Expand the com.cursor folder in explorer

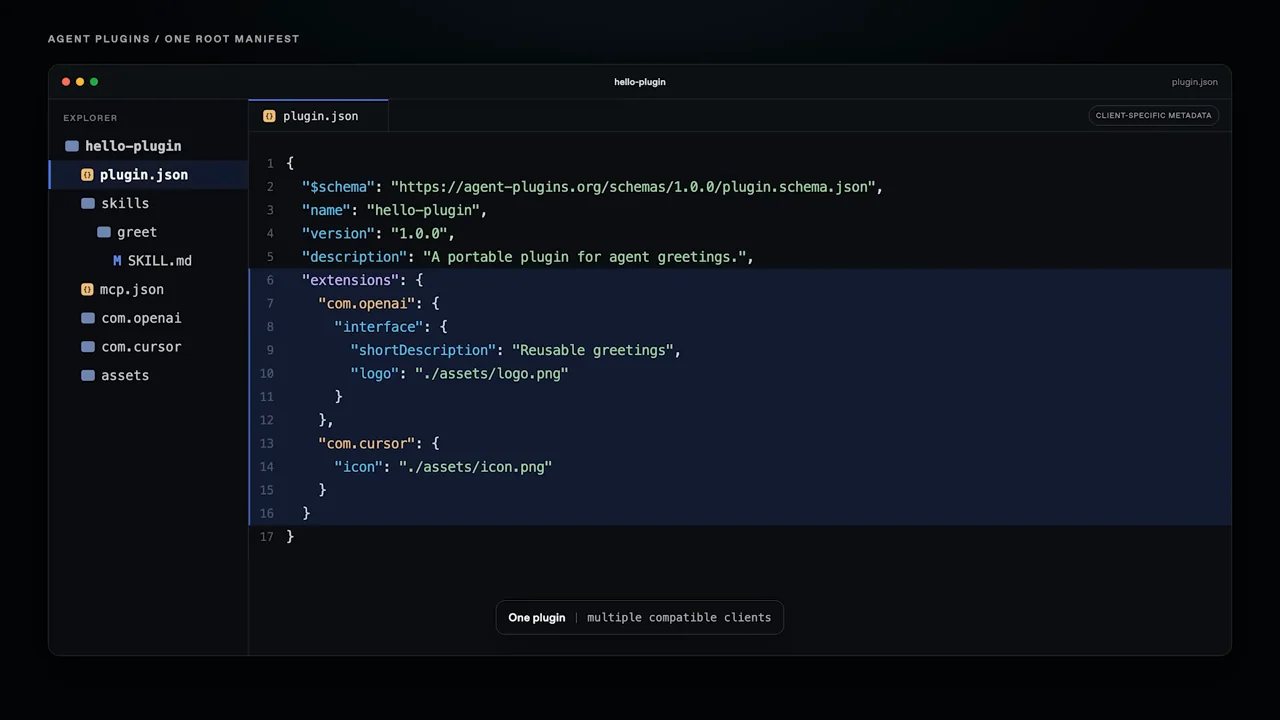(x=148, y=347)
